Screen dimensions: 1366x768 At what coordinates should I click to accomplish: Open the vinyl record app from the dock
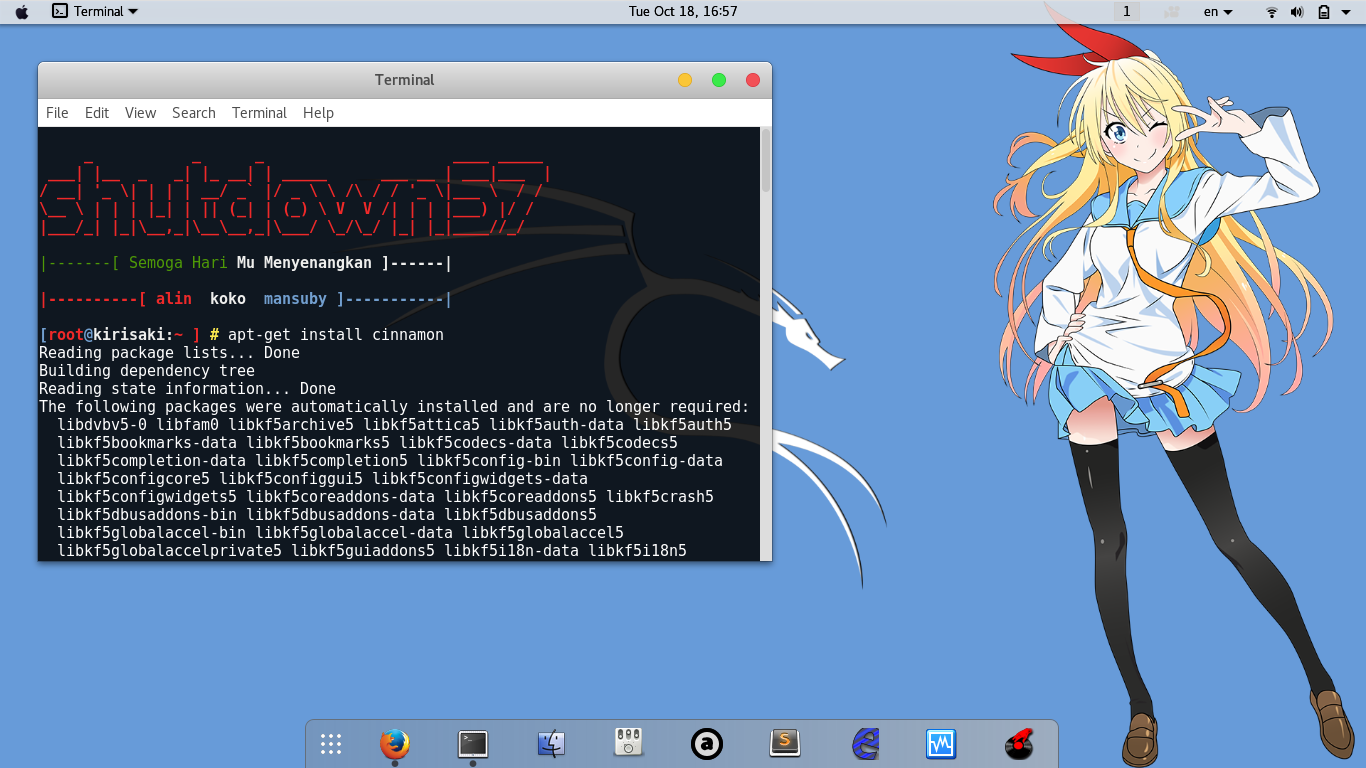click(1019, 744)
